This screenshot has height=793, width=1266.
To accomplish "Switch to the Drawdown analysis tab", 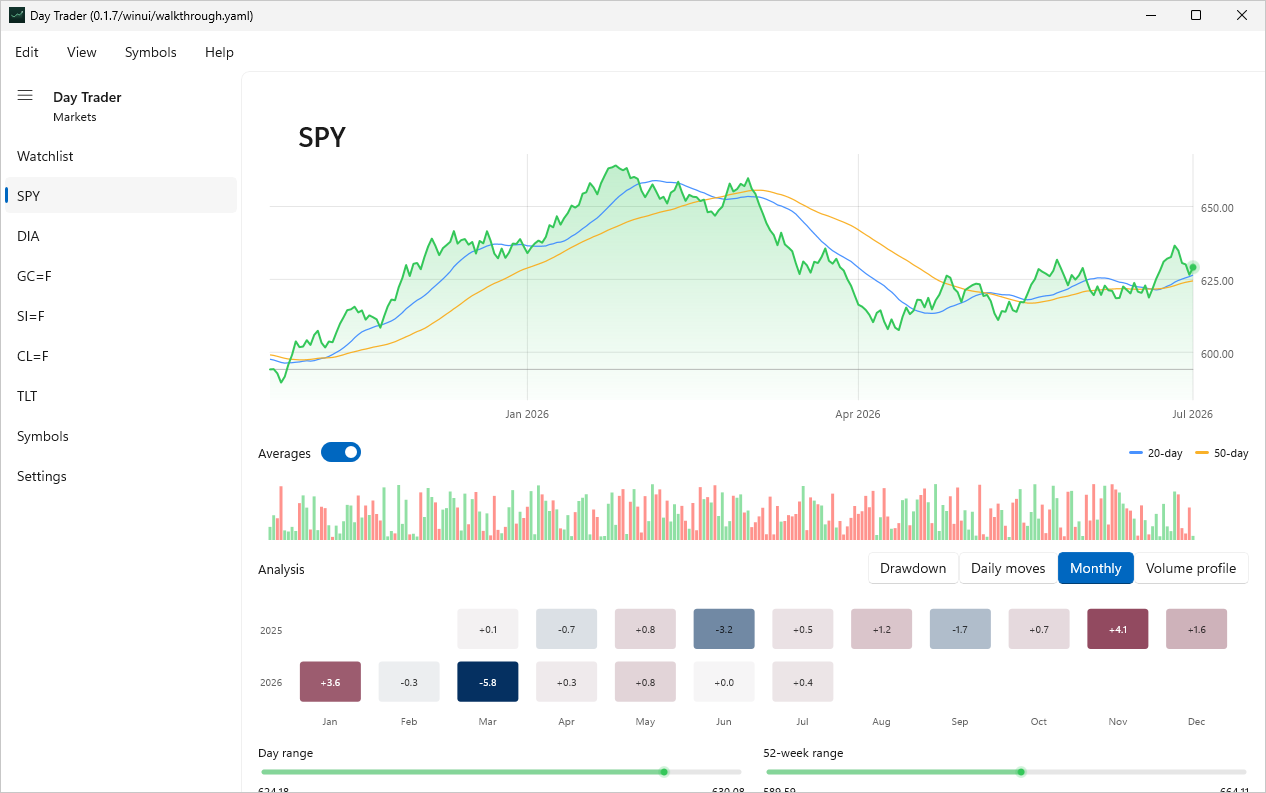I will click(913, 568).
